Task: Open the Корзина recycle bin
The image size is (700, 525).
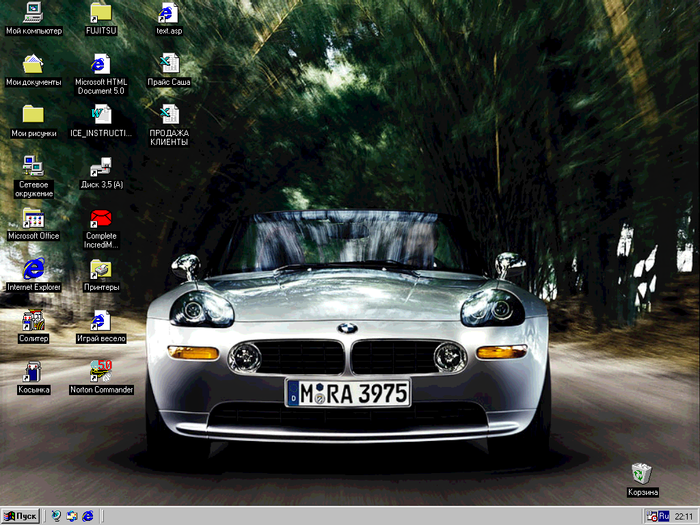Action: click(x=642, y=473)
